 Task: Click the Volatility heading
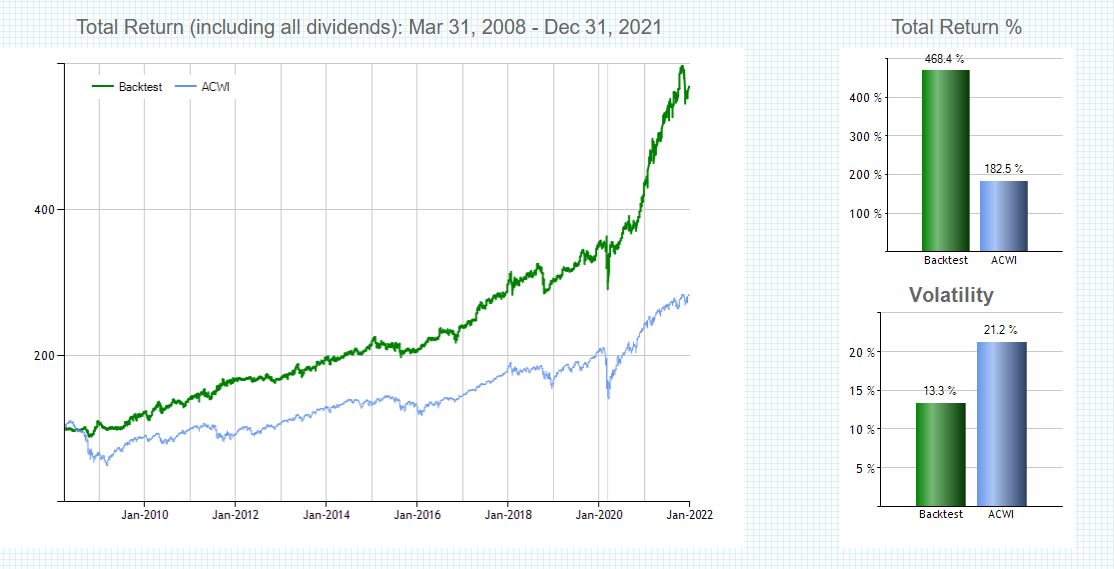951,295
